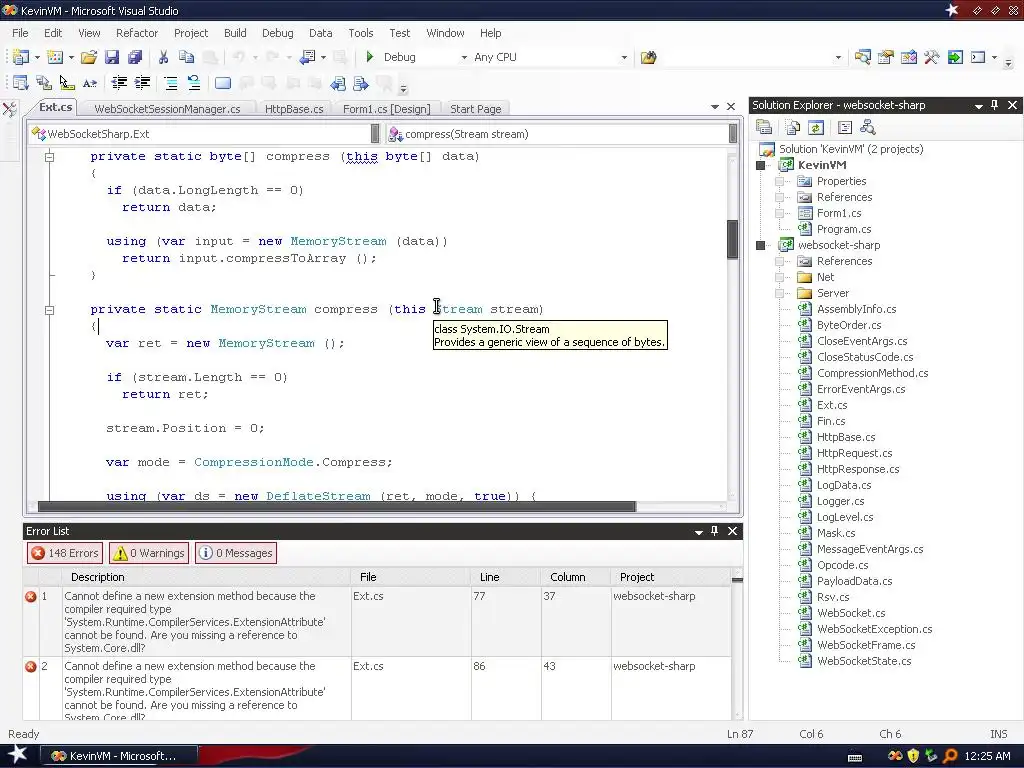Toggle a bookmark on the current line
The image size is (1024, 768).
(223, 83)
